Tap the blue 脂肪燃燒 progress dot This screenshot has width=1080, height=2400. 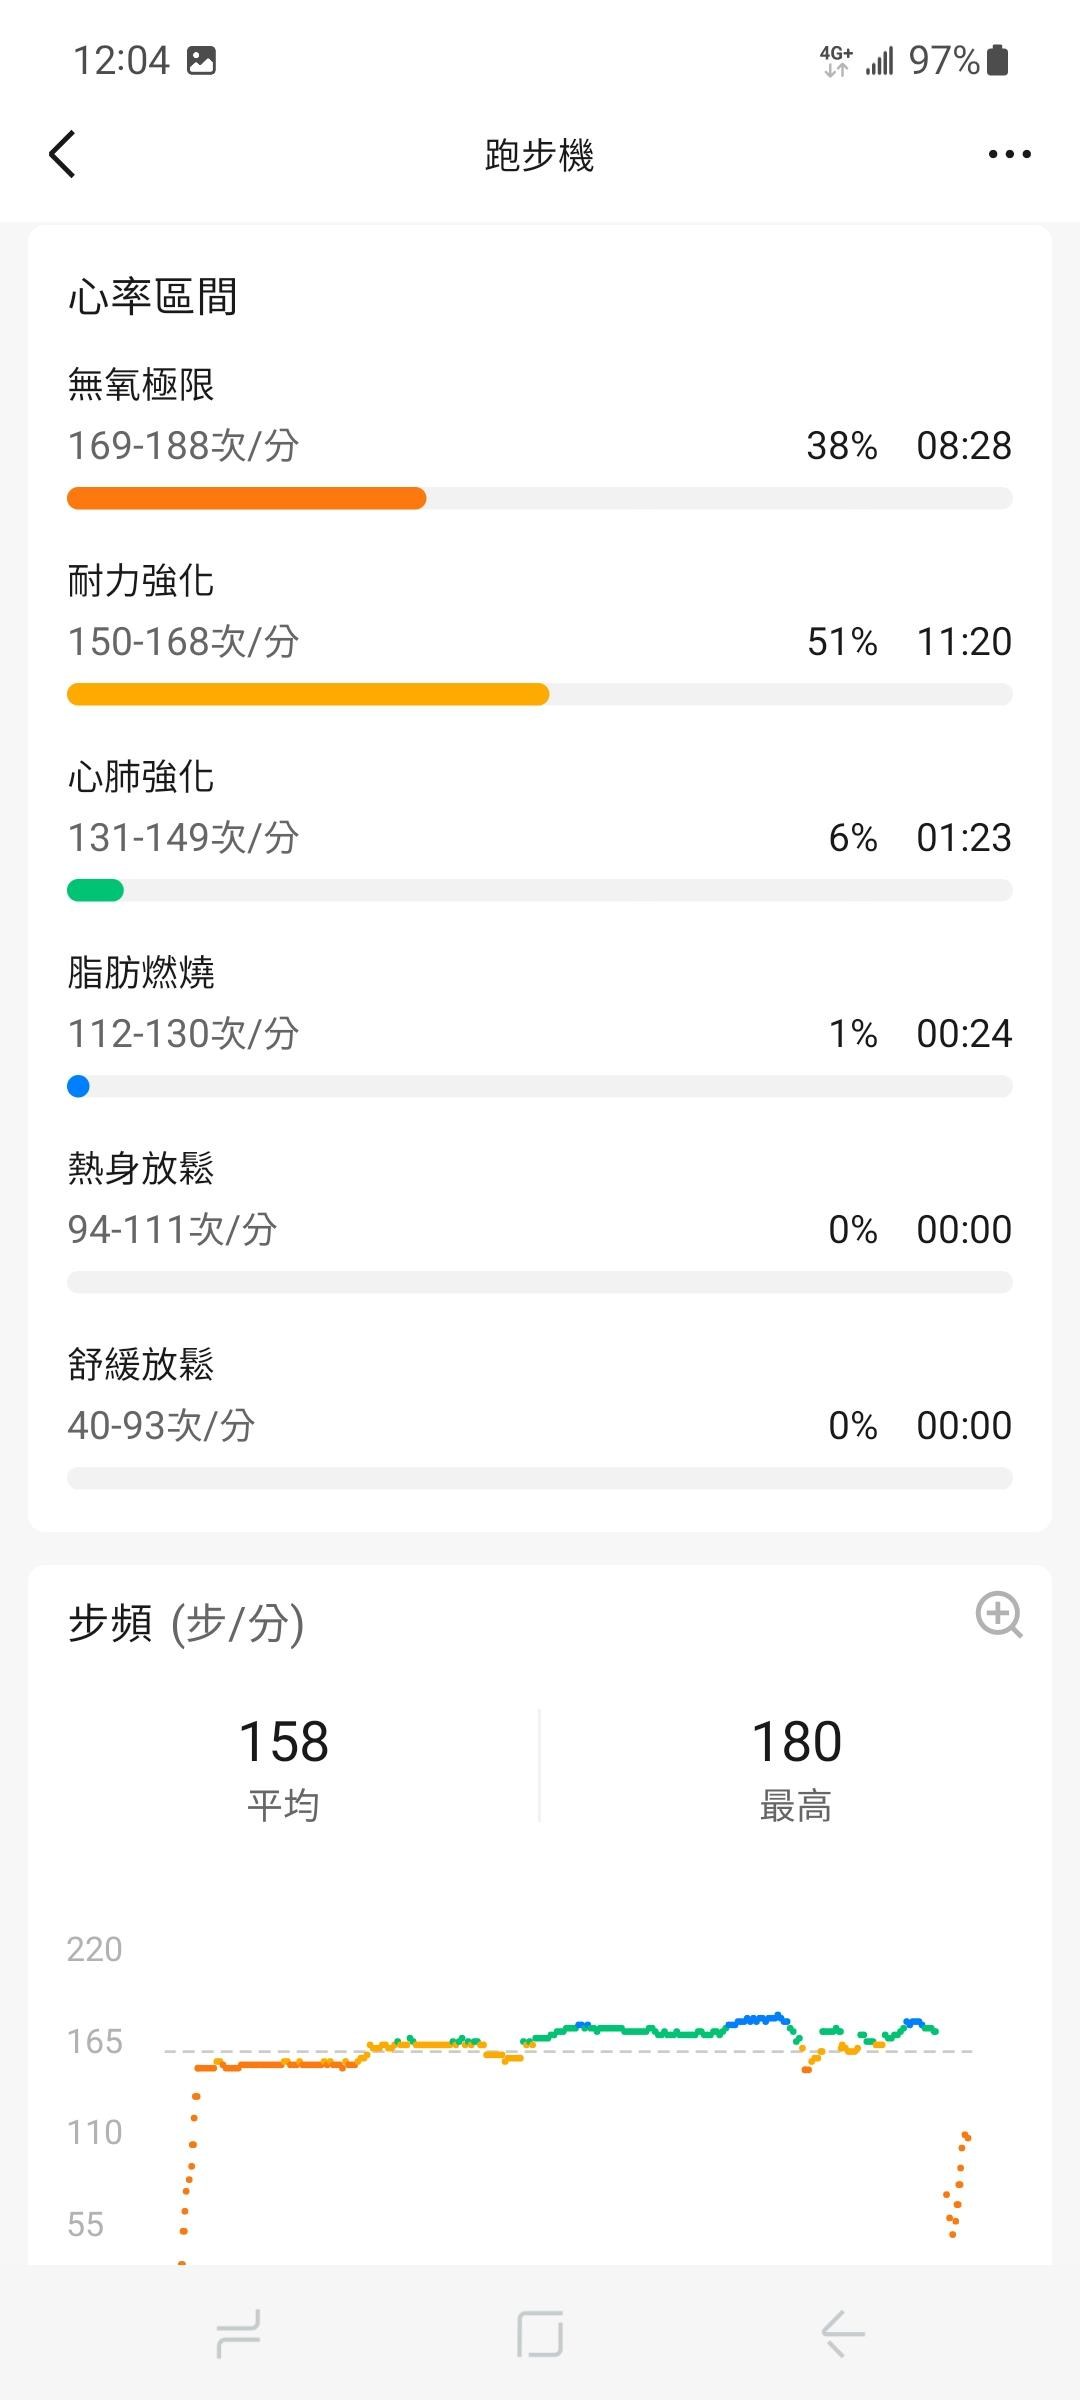click(x=78, y=1086)
